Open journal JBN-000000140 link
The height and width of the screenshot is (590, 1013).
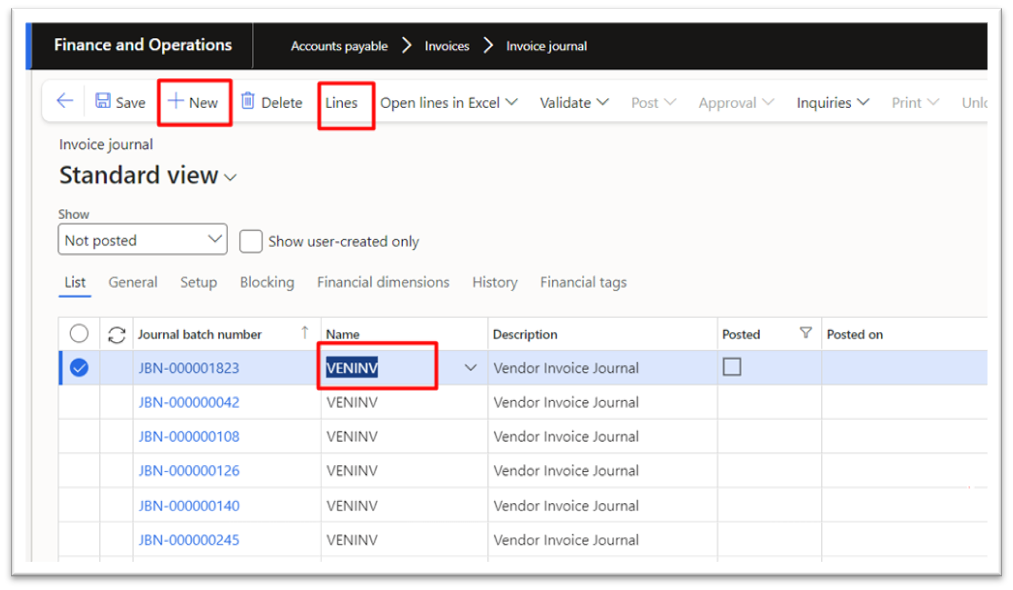coord(189,505)
